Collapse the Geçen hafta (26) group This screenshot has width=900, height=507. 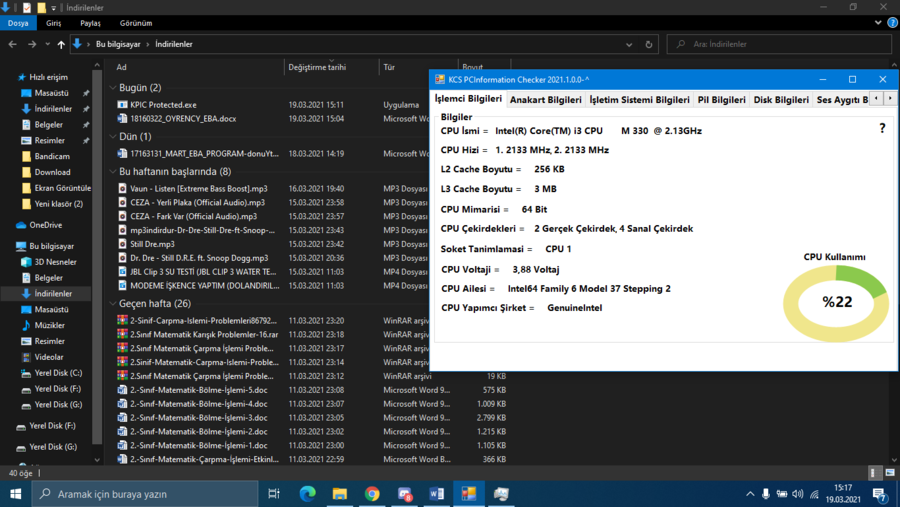click(x=112, y=303)
